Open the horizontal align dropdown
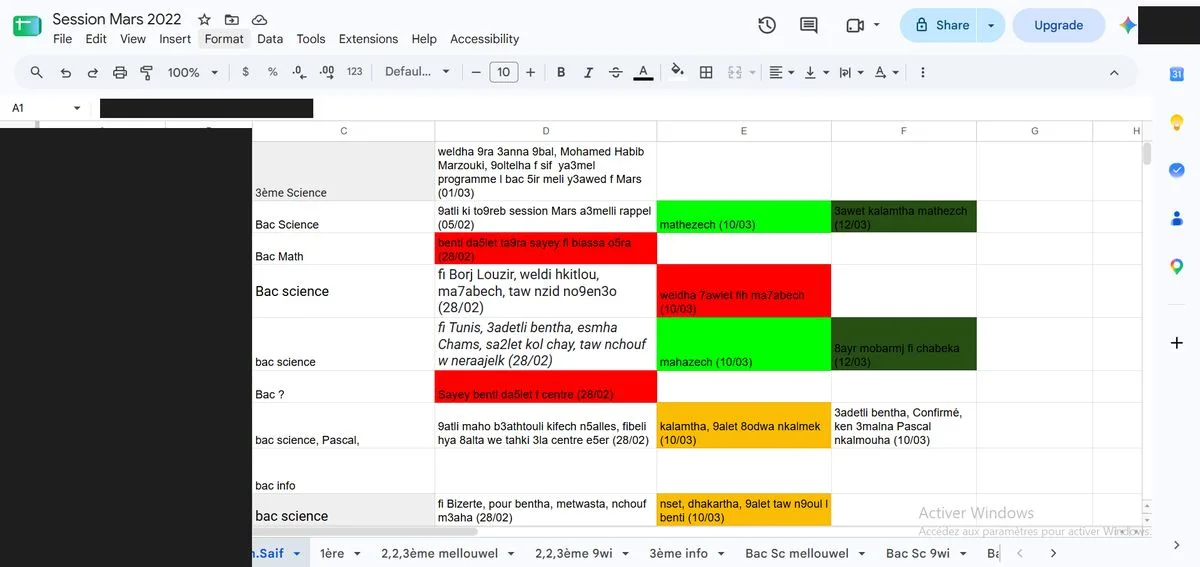The image size is (1200, 567). click(781, 72)
